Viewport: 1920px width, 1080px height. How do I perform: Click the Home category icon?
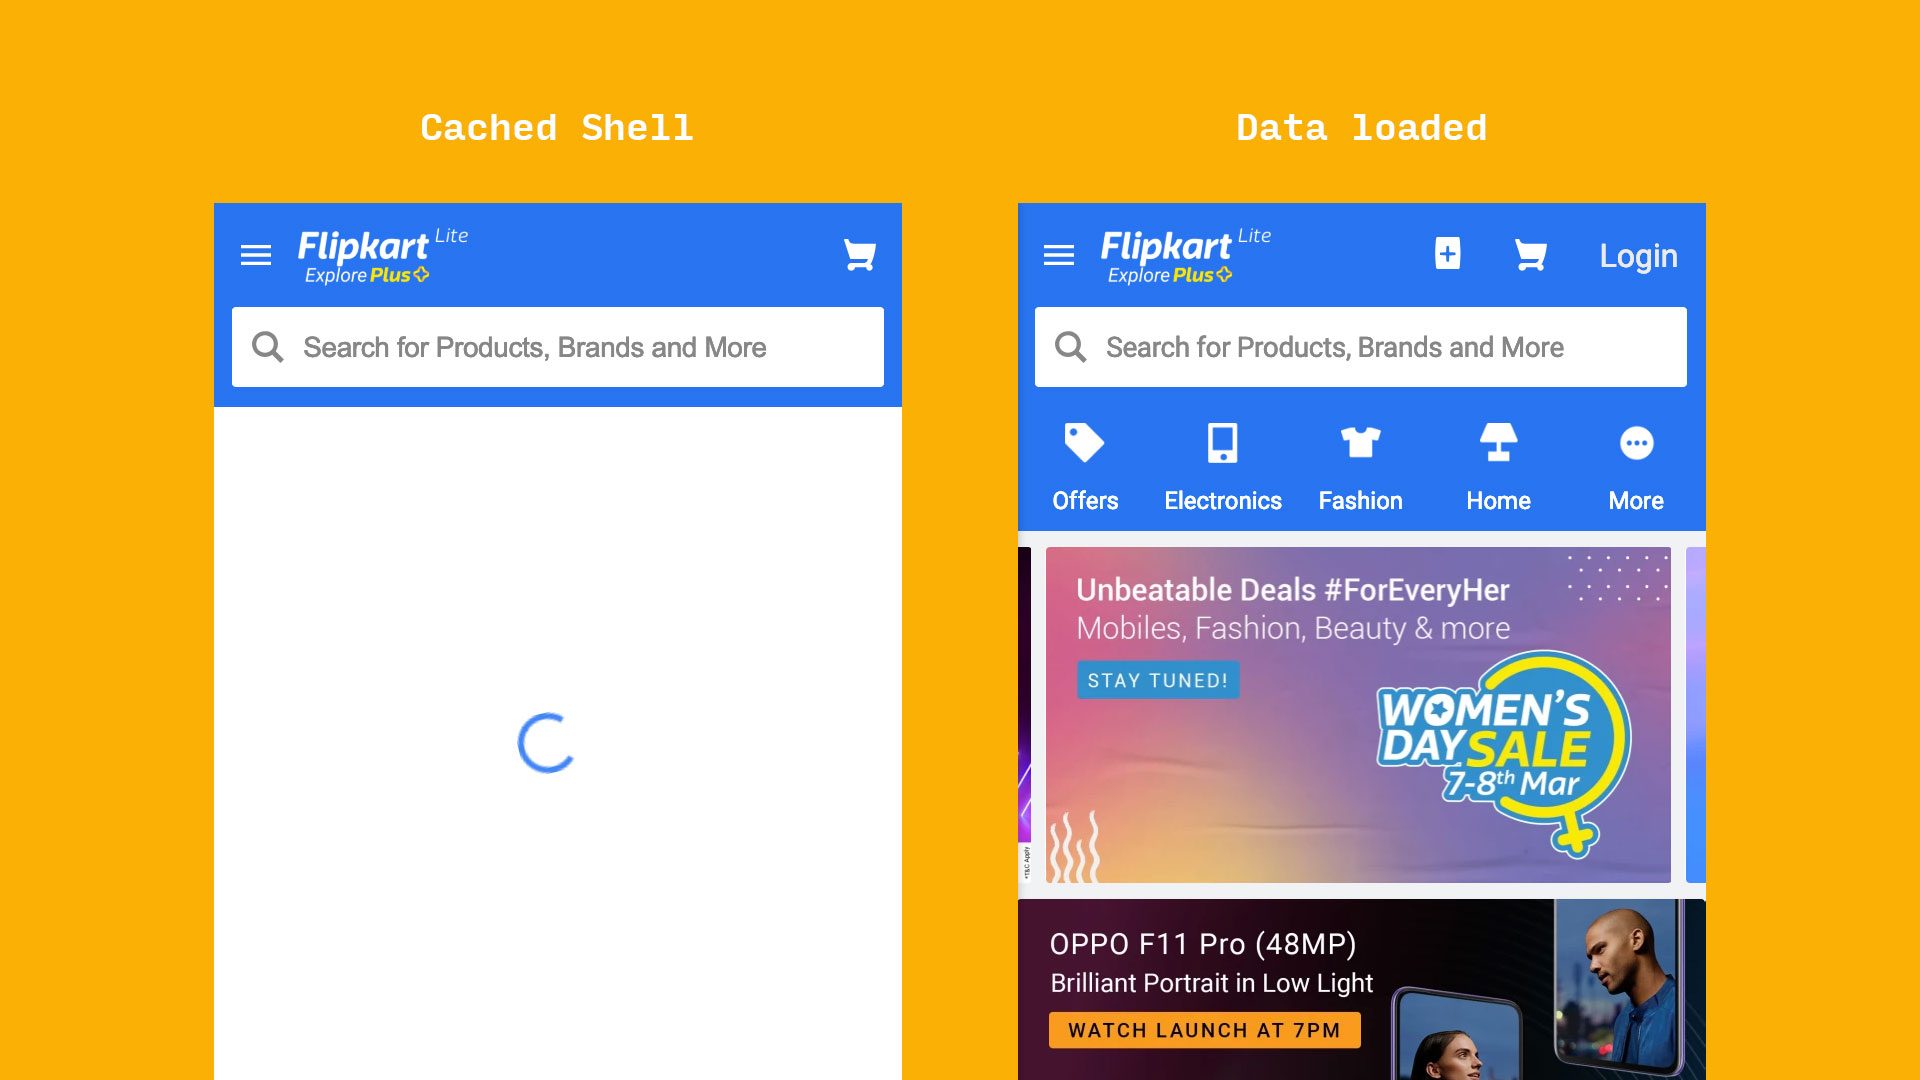tap(1497, 442)
